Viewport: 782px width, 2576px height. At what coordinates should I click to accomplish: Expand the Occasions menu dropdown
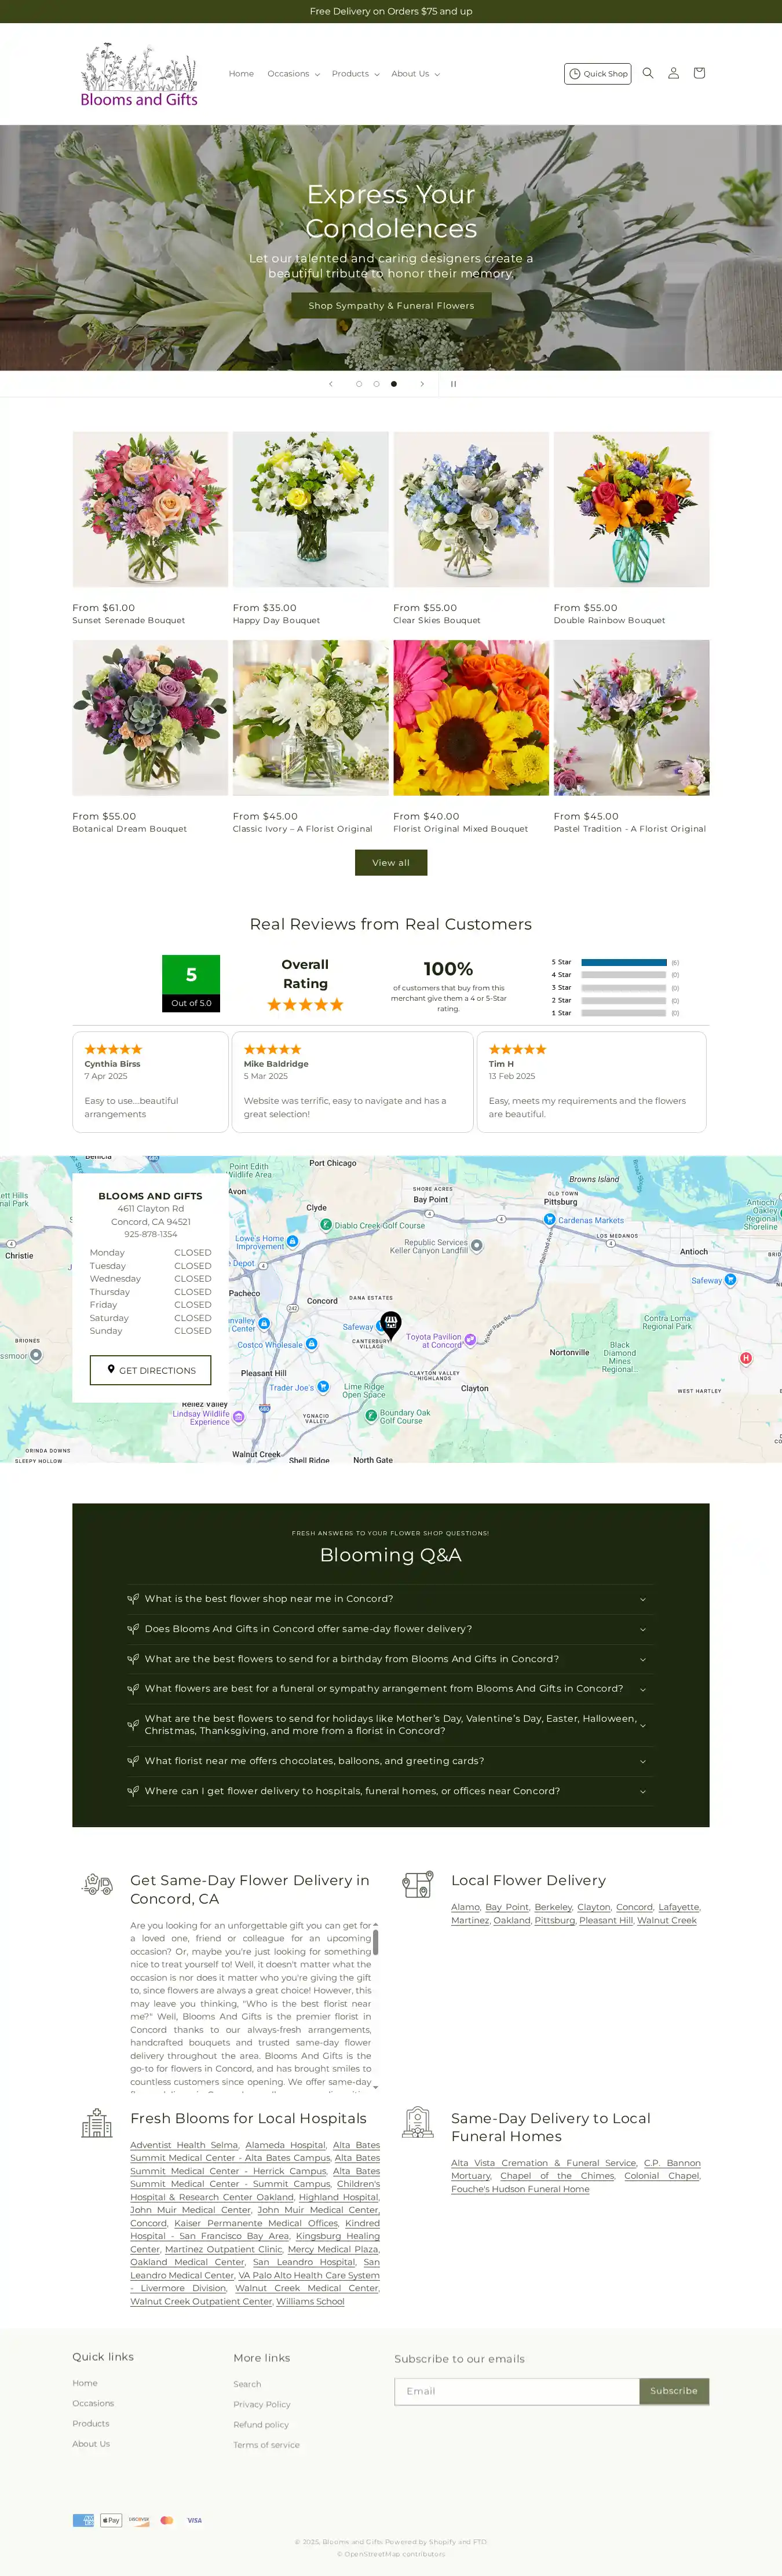pos(293,74)
